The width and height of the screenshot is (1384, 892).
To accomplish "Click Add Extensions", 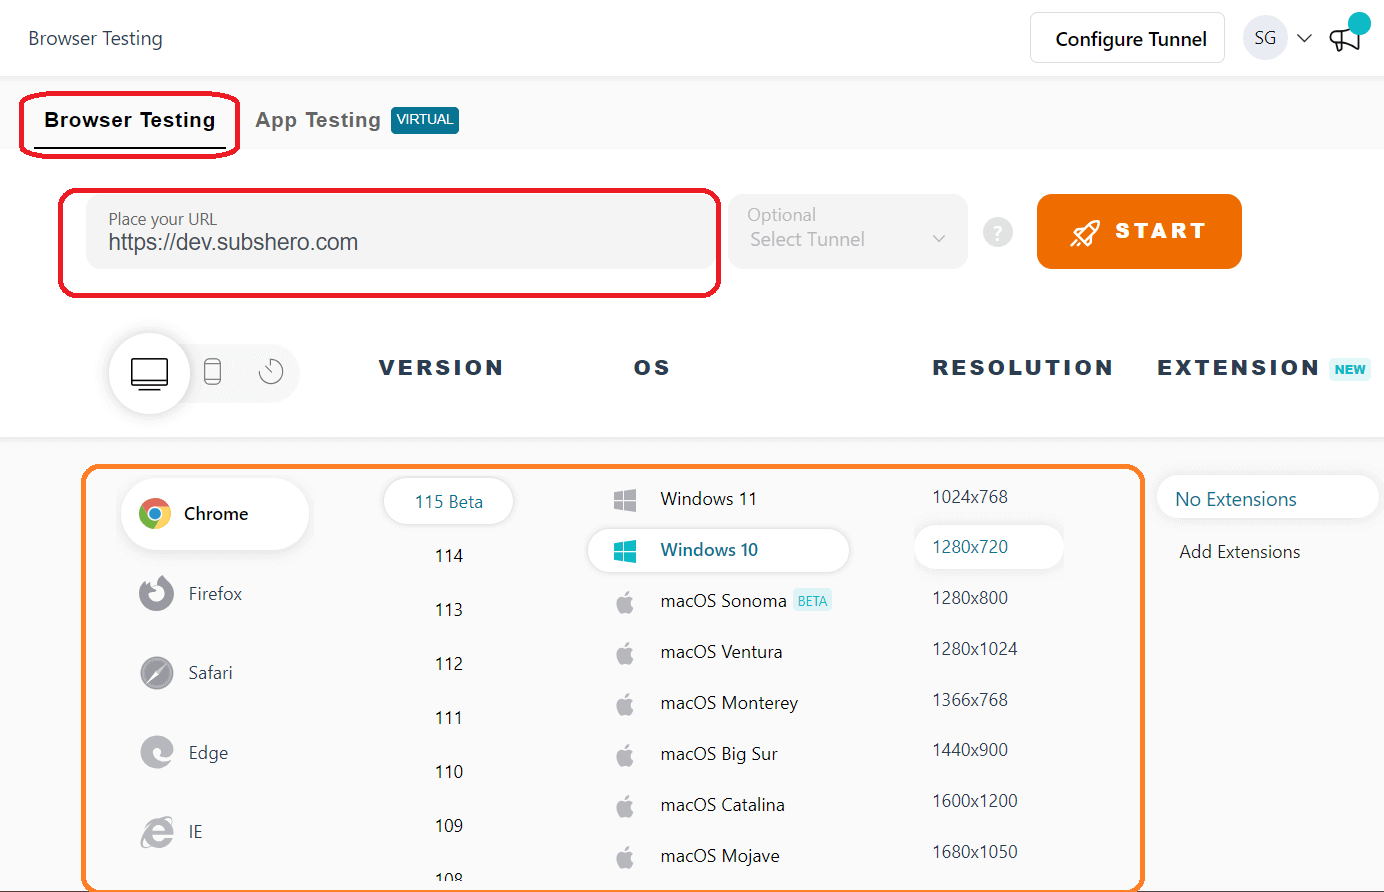I will (x=1239, y=552).
